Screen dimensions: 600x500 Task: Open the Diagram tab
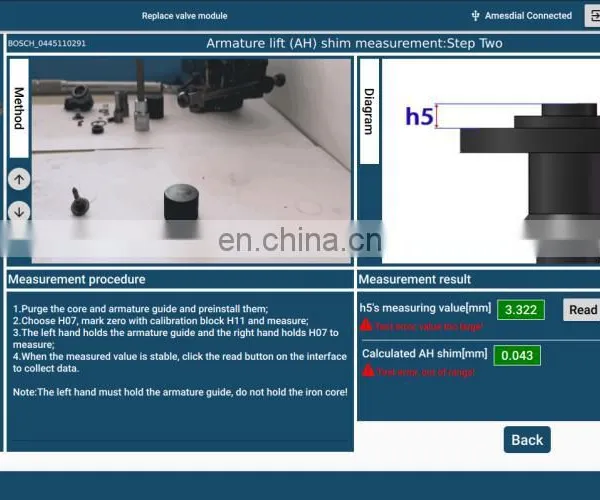coord(369,111)
